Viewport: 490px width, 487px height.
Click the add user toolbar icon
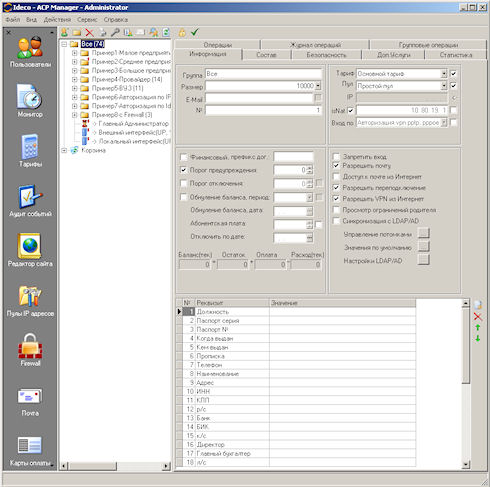tap(64, 32)
